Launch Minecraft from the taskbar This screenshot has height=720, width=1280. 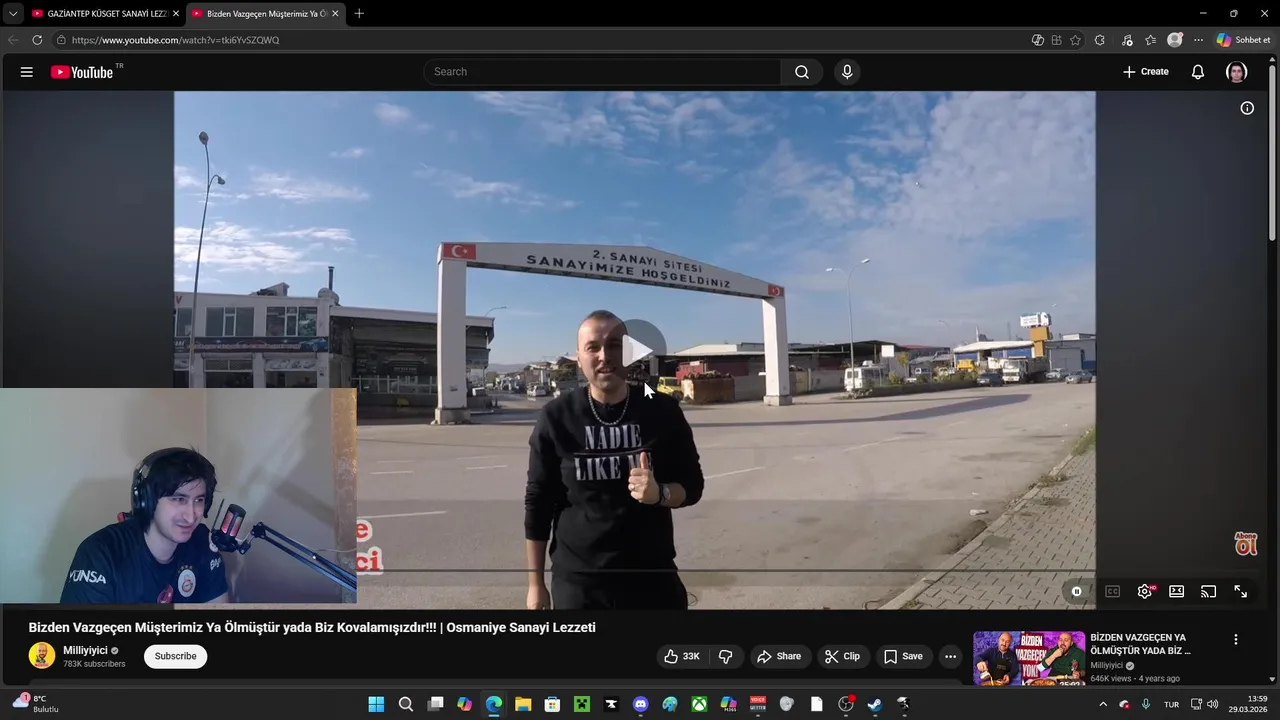(x=582, y=704)
